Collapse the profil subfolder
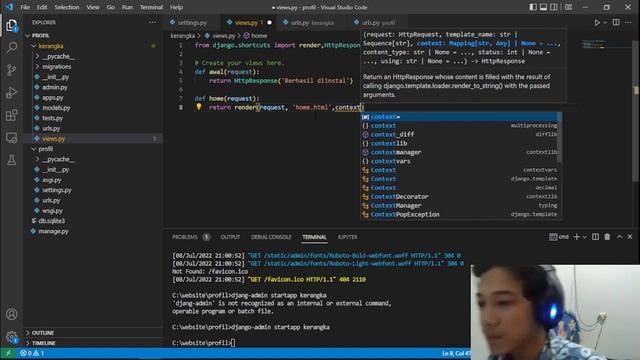The height and width of the screenshot is (360, 640). point(94,149)
